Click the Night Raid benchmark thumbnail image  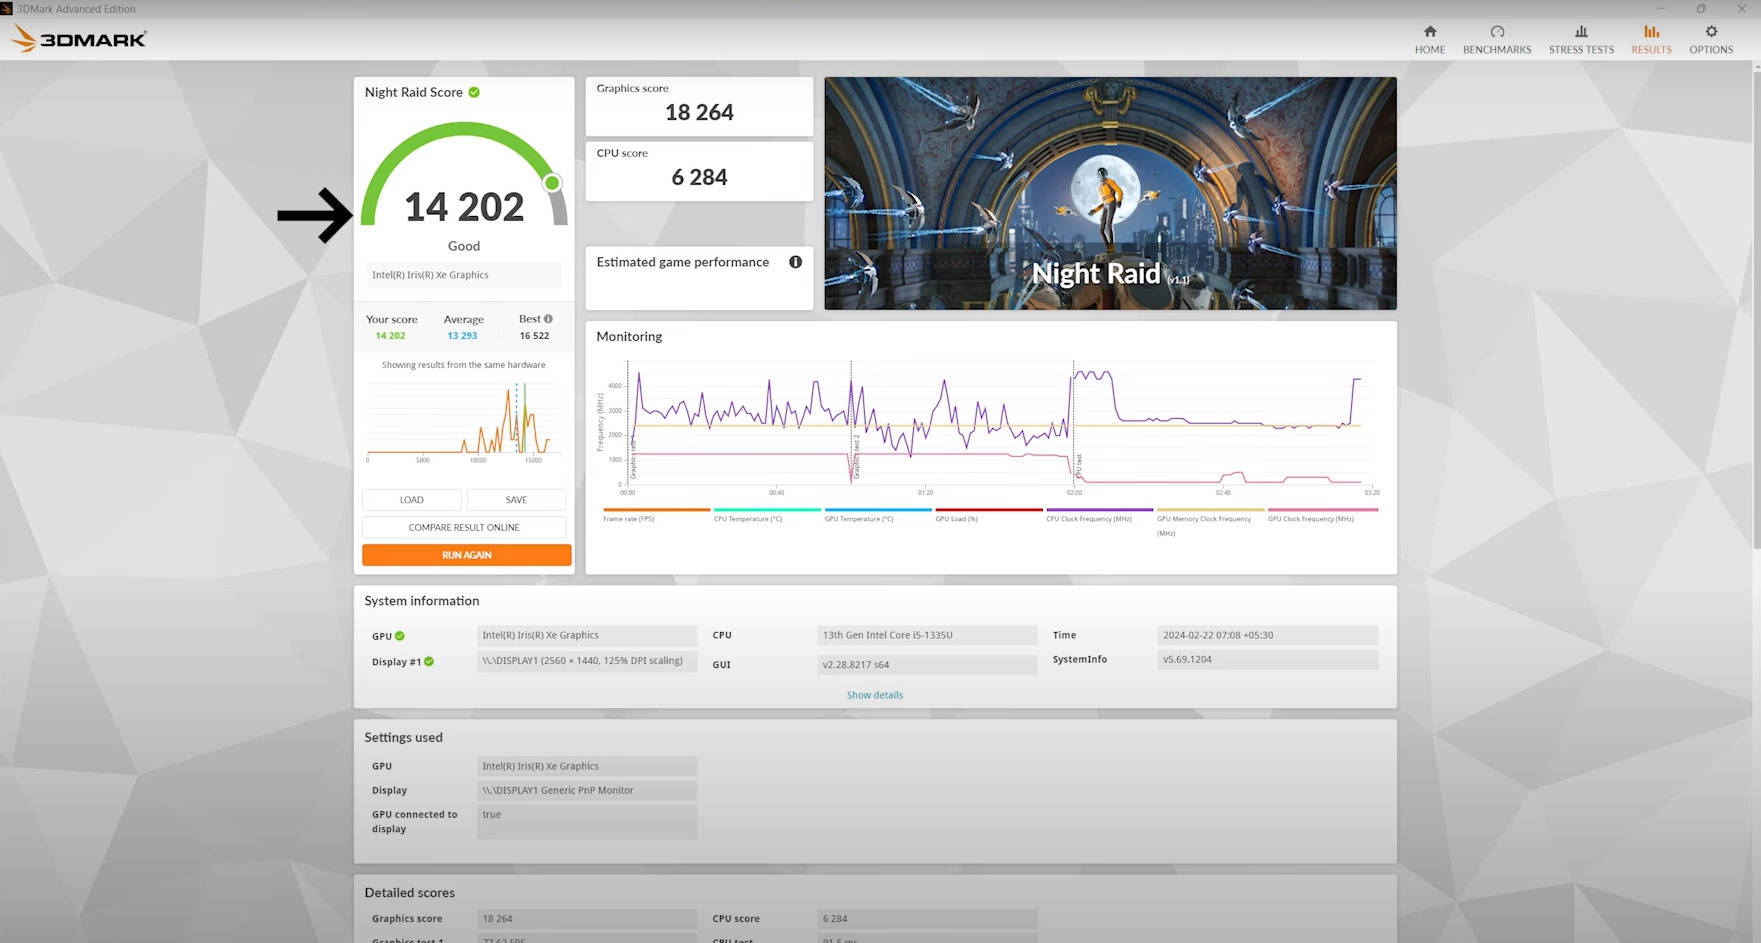(x=1110, y=193)
